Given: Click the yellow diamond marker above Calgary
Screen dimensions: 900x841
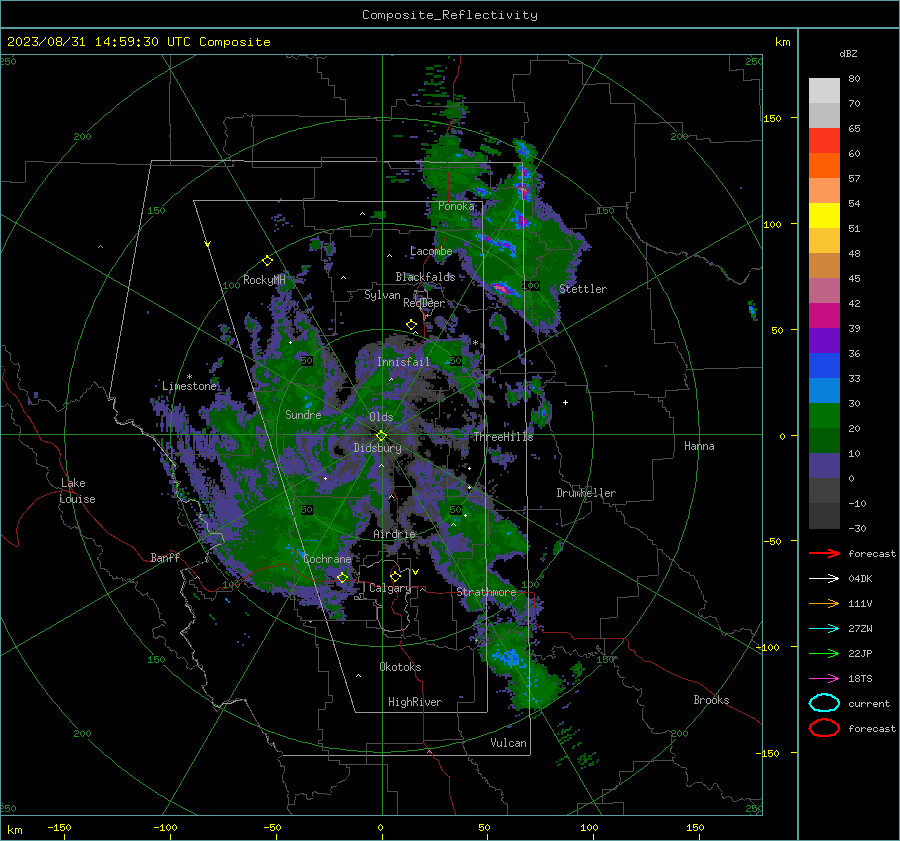Looking at the screenshot, I should (395, 576).
